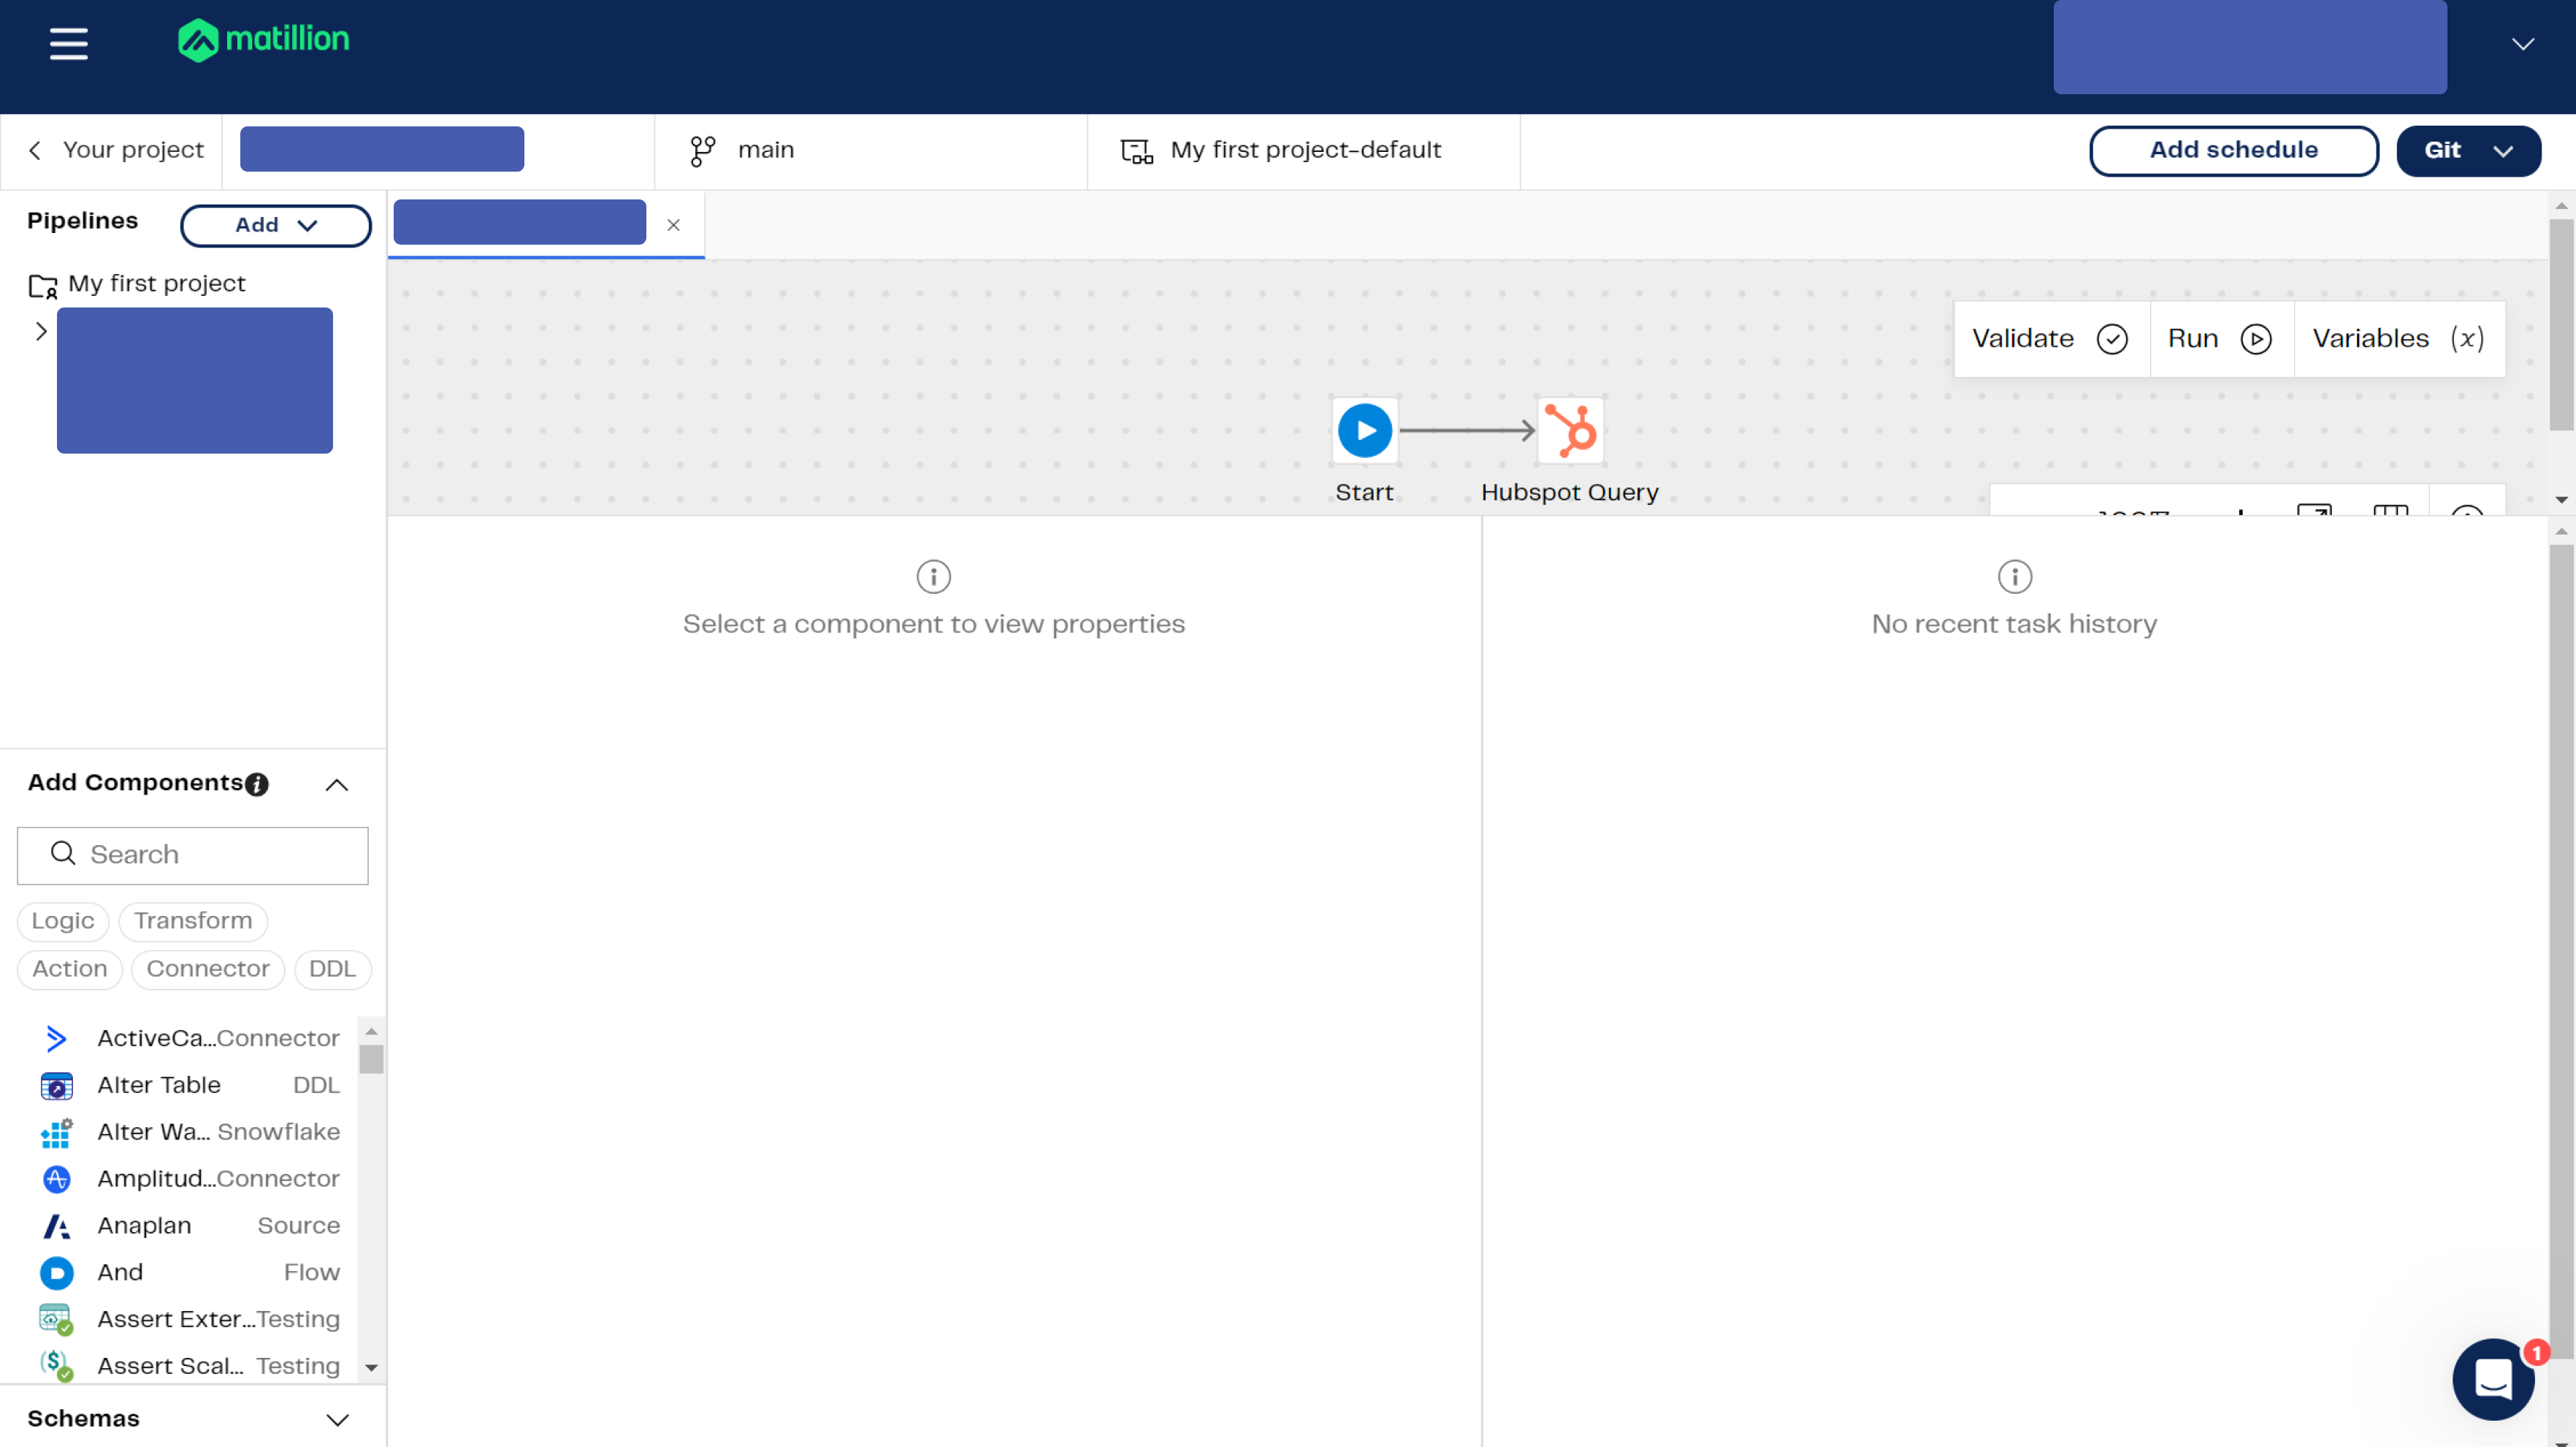2576x1447 pixels.
Task: Select the Amplitude Connector icon
Action: [56, 1179]
